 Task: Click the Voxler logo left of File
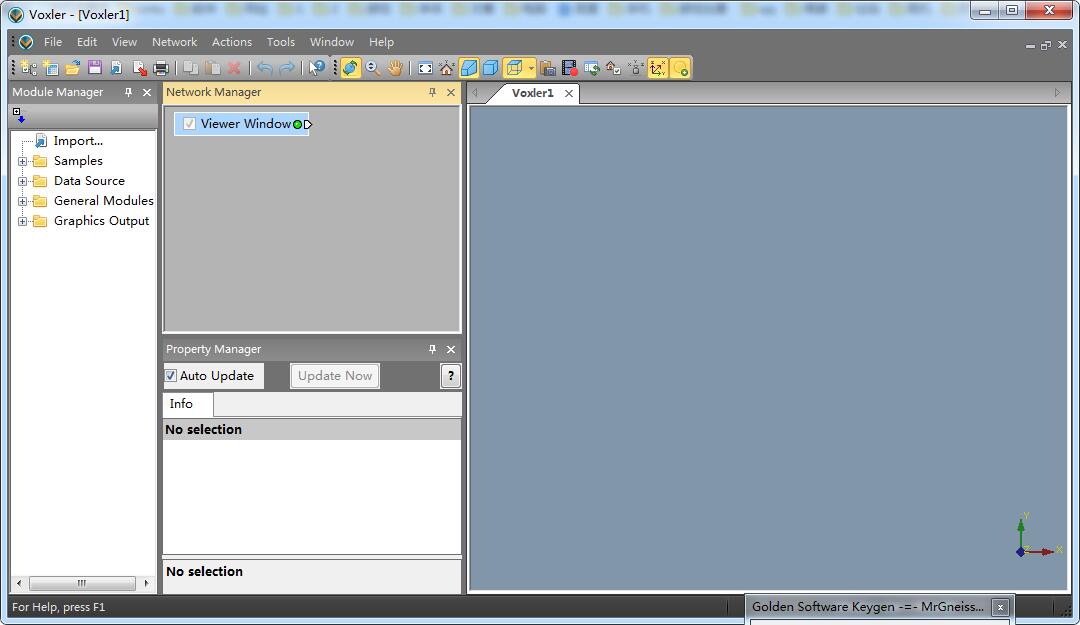[x=26, y=42]
